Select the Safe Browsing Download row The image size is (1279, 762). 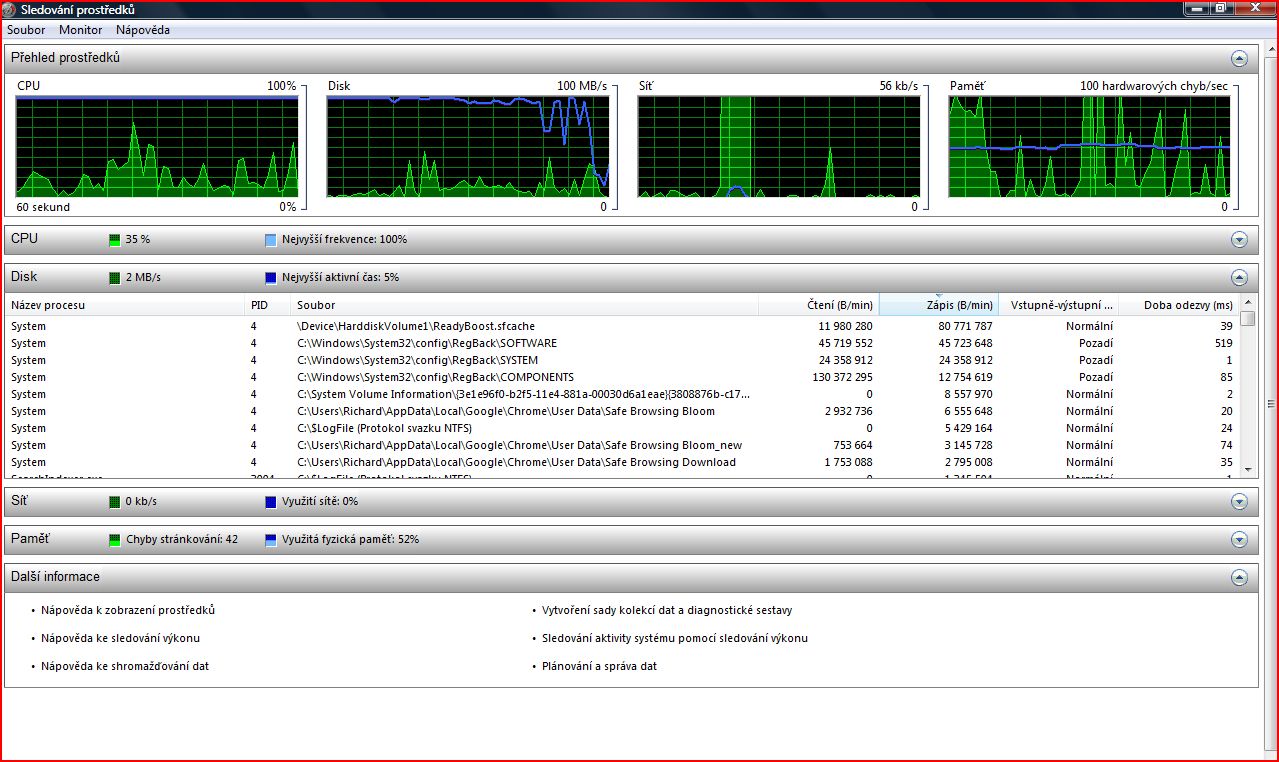tap(622, 462)
